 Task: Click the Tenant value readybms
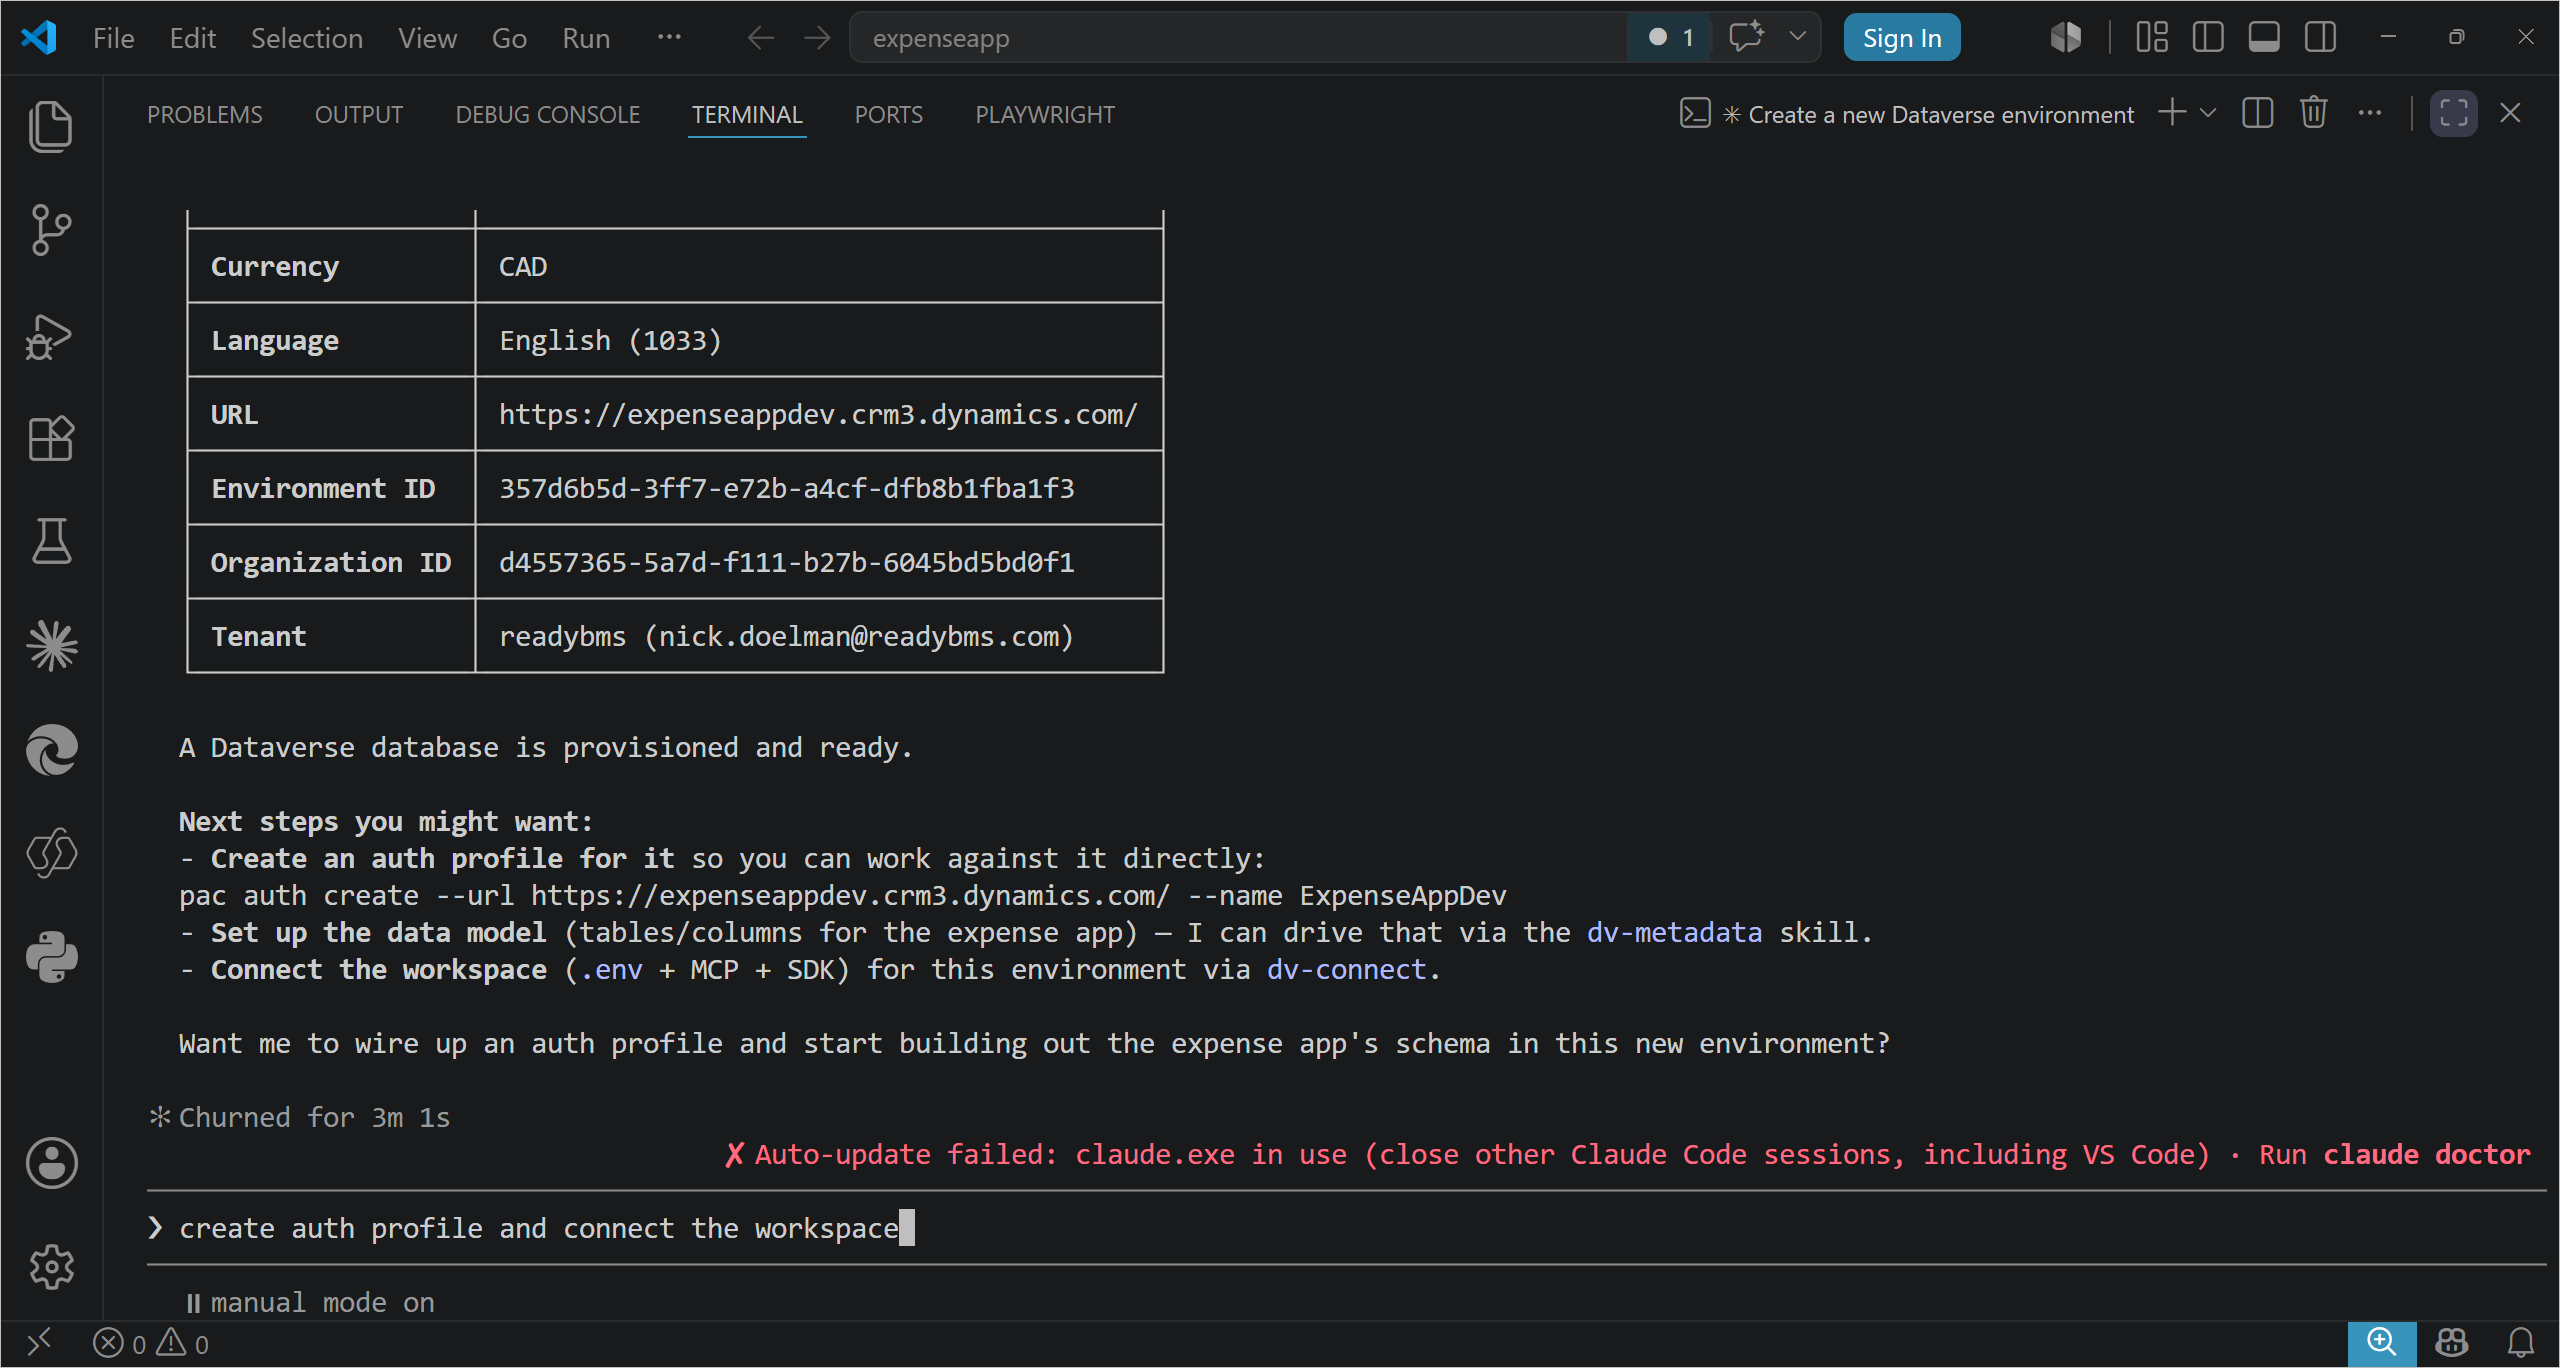point(786,637)
